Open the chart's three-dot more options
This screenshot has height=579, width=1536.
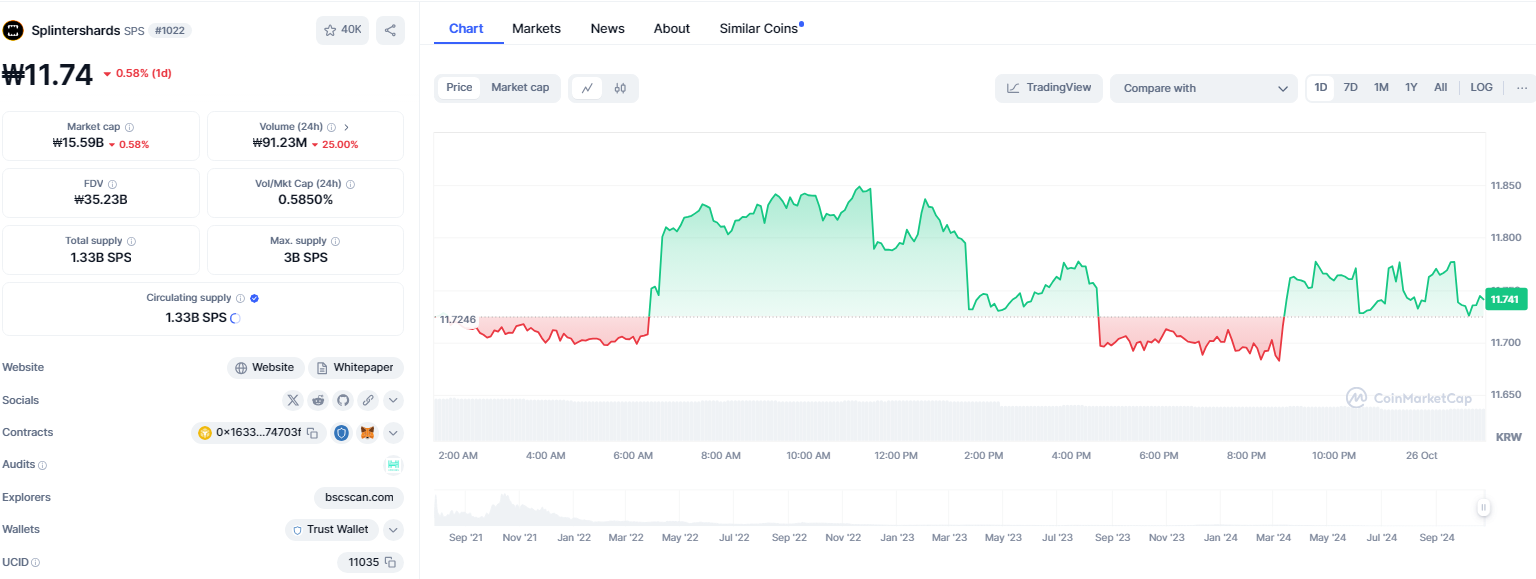[1522, 88]
